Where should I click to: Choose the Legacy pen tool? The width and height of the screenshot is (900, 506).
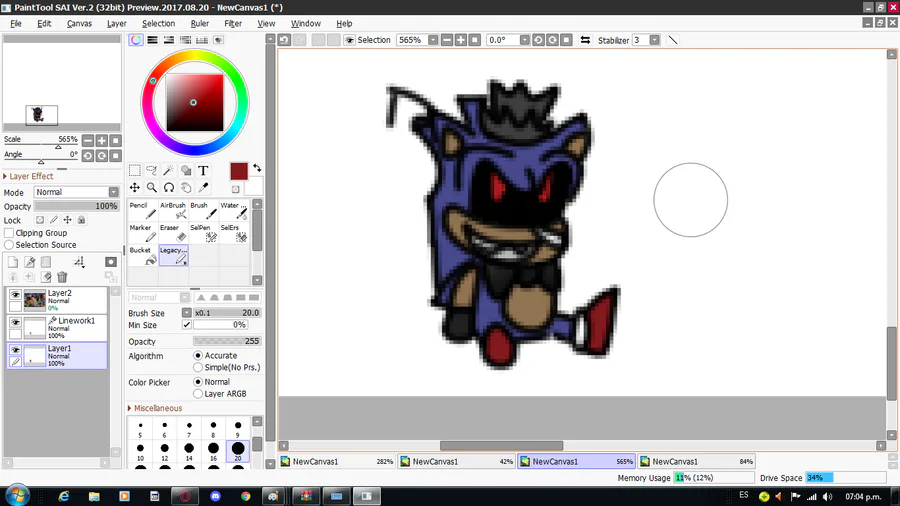tap(173, 255)
